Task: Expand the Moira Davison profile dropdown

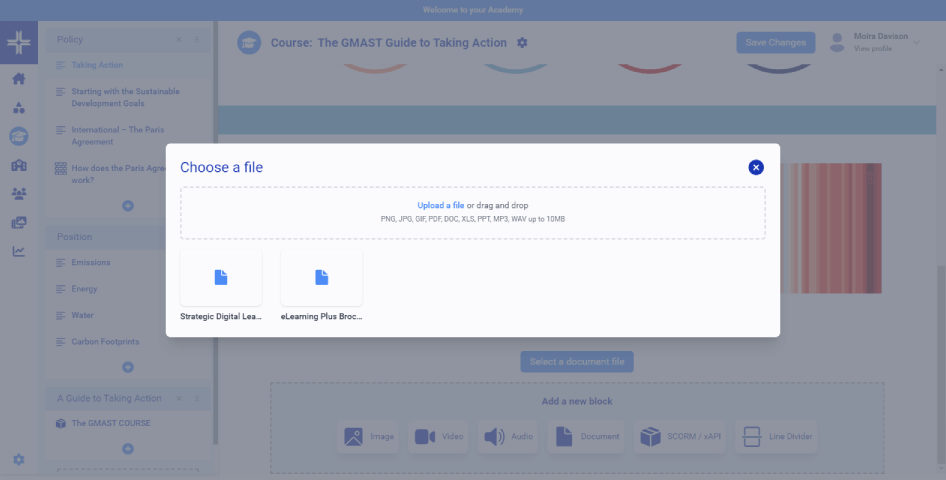Action: point(917,42)
